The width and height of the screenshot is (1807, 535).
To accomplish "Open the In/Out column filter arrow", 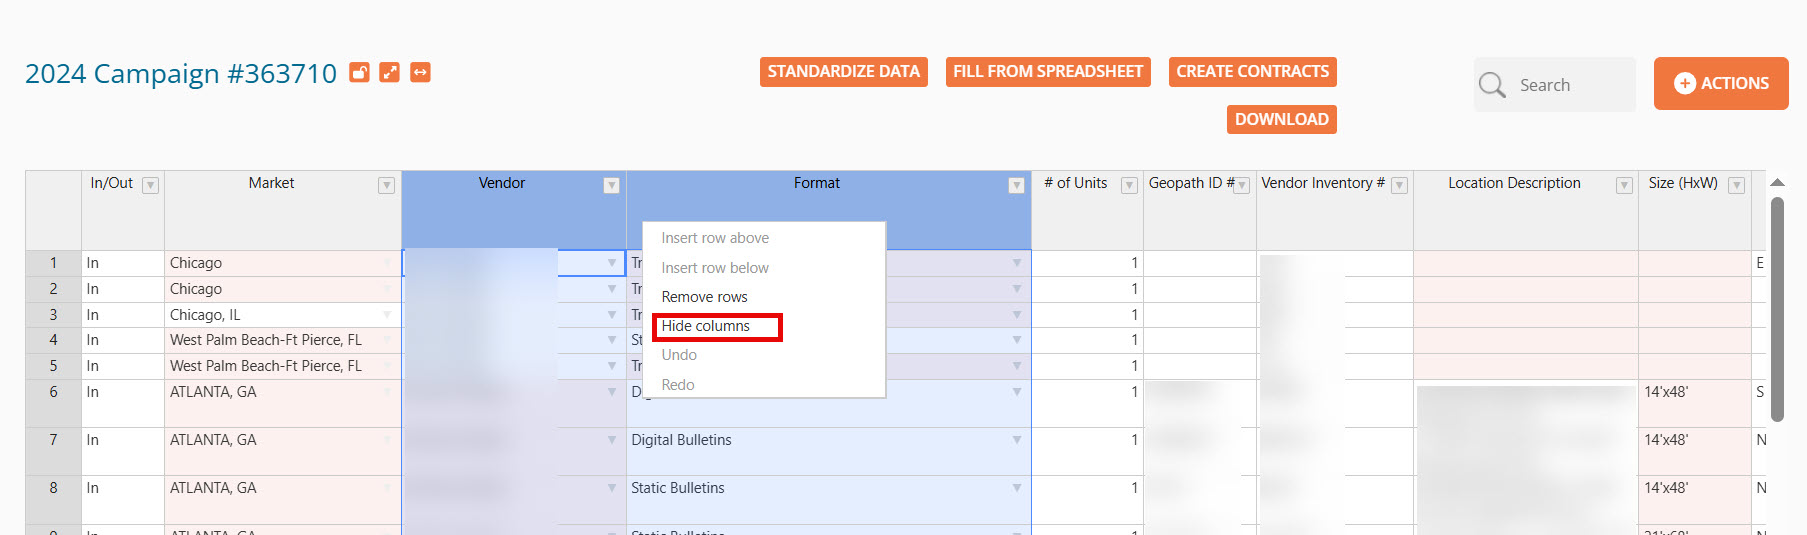I will click(150, 185).
